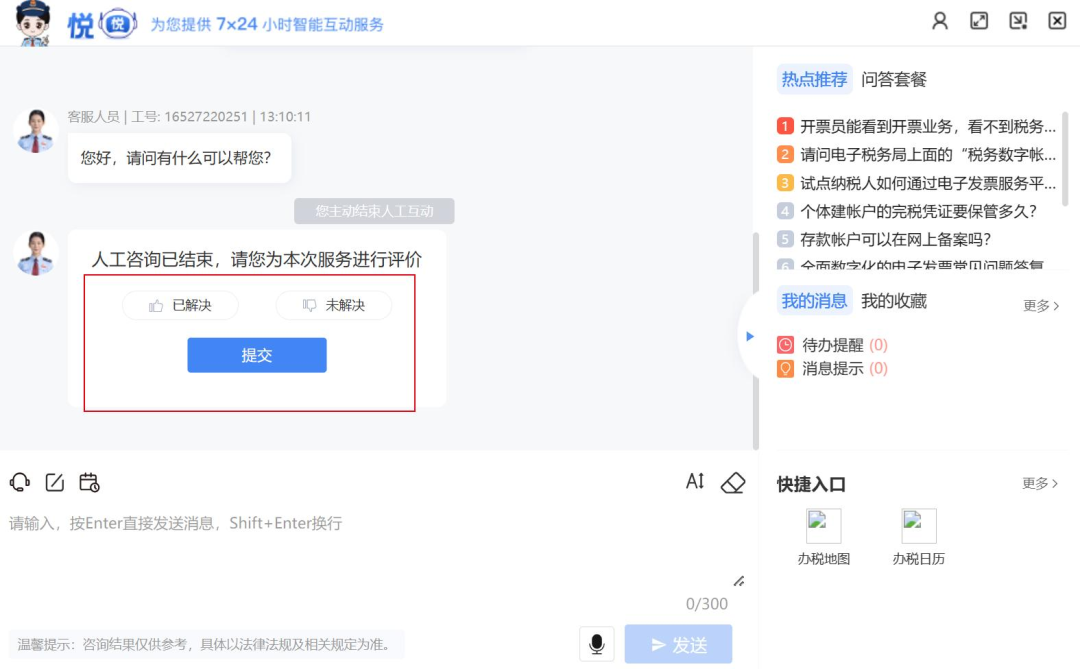Submit the rating with 提交 button

257,355
